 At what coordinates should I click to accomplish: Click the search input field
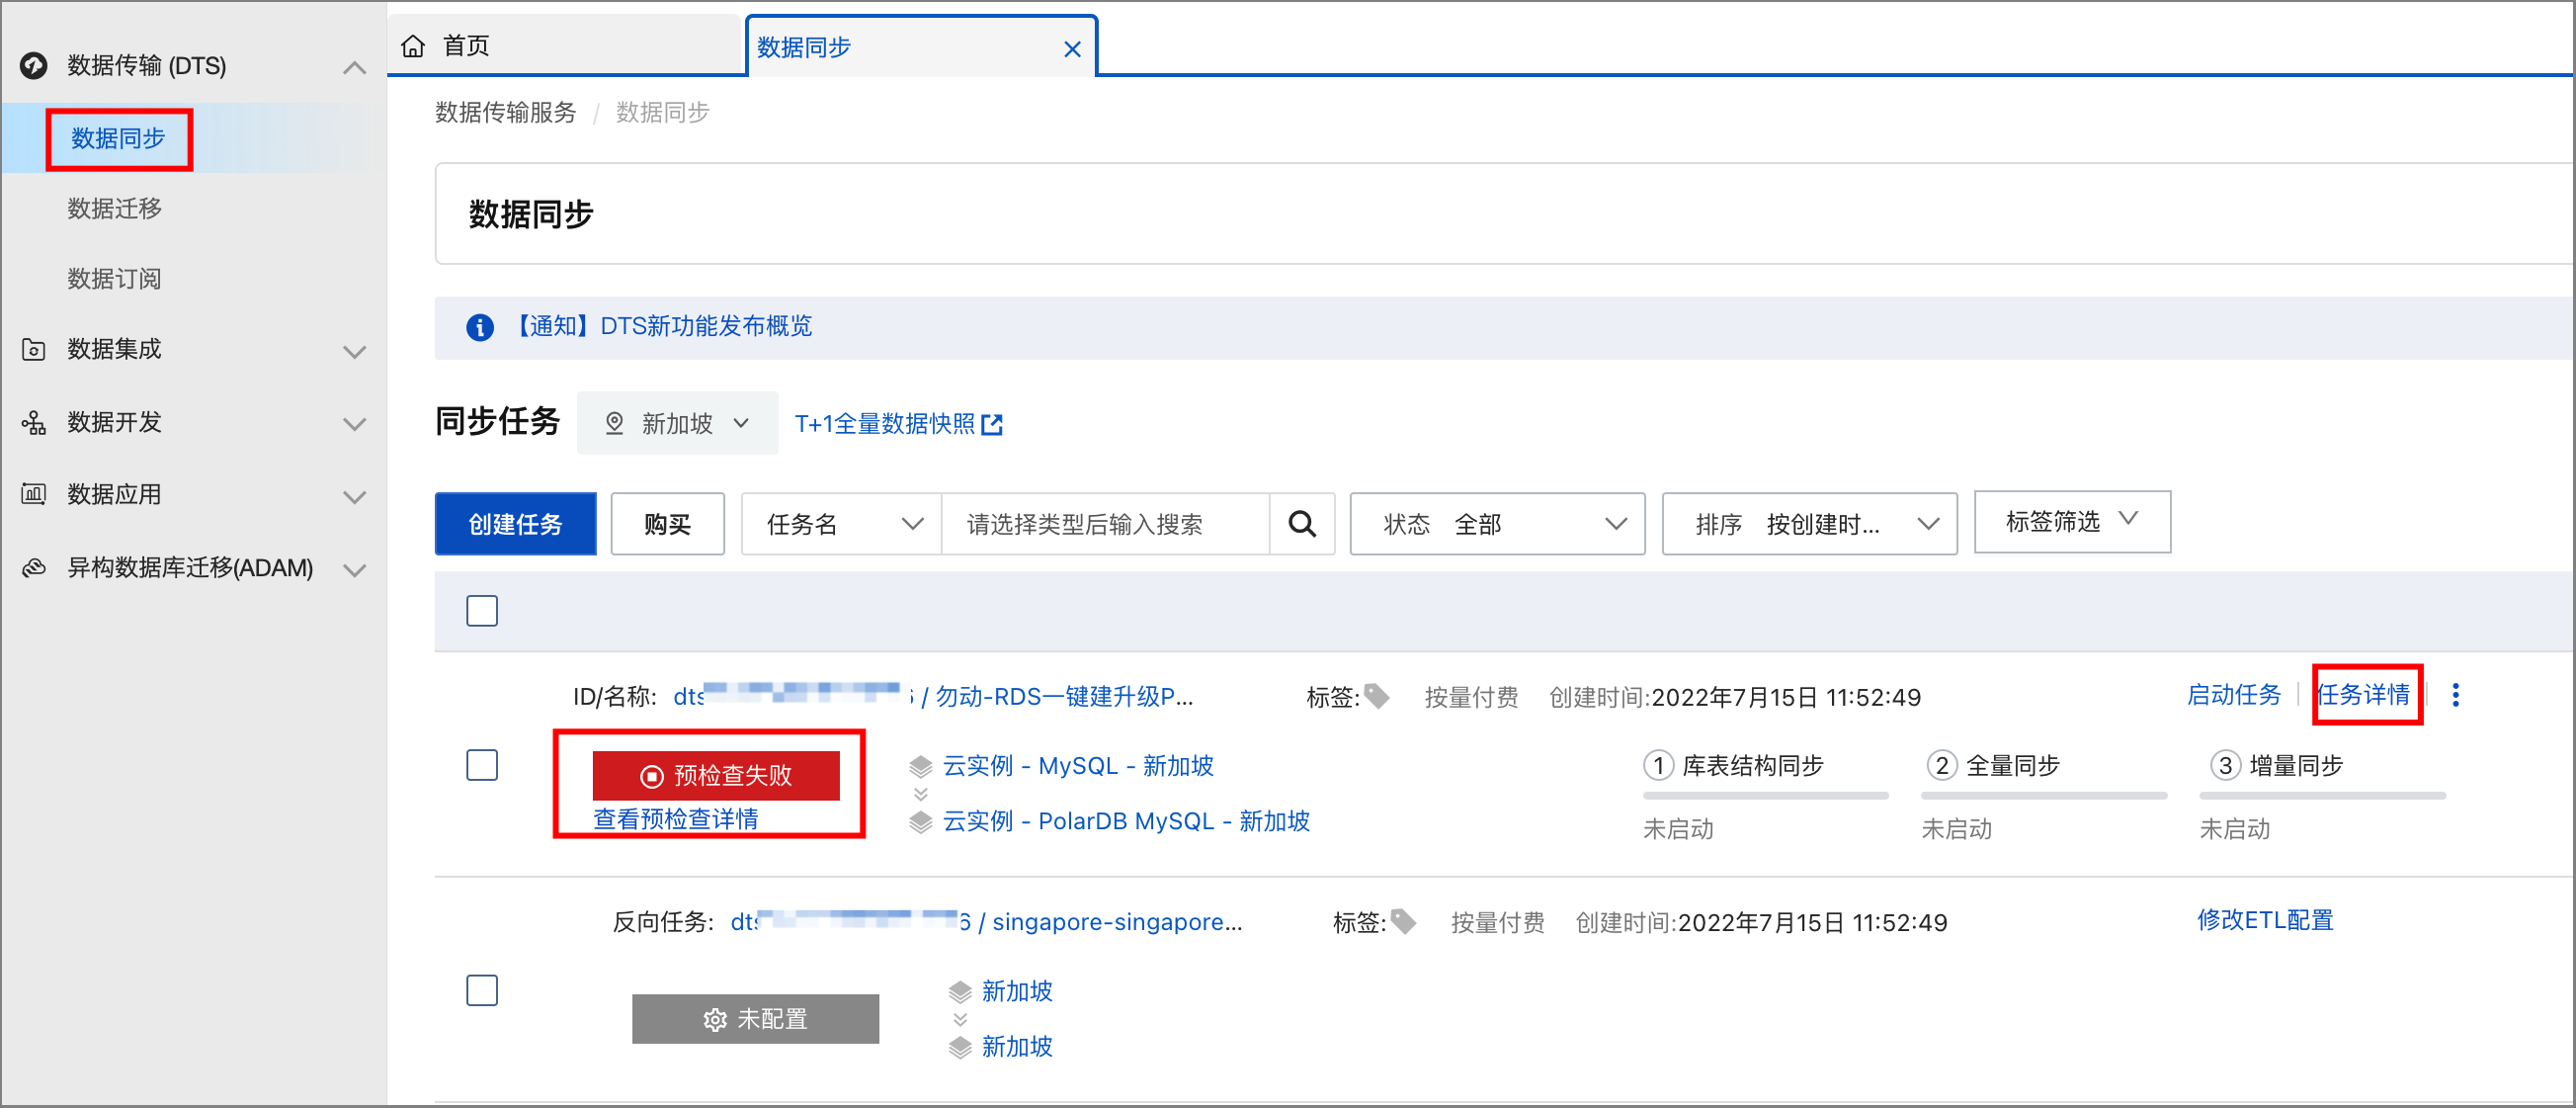point(1104,523)
